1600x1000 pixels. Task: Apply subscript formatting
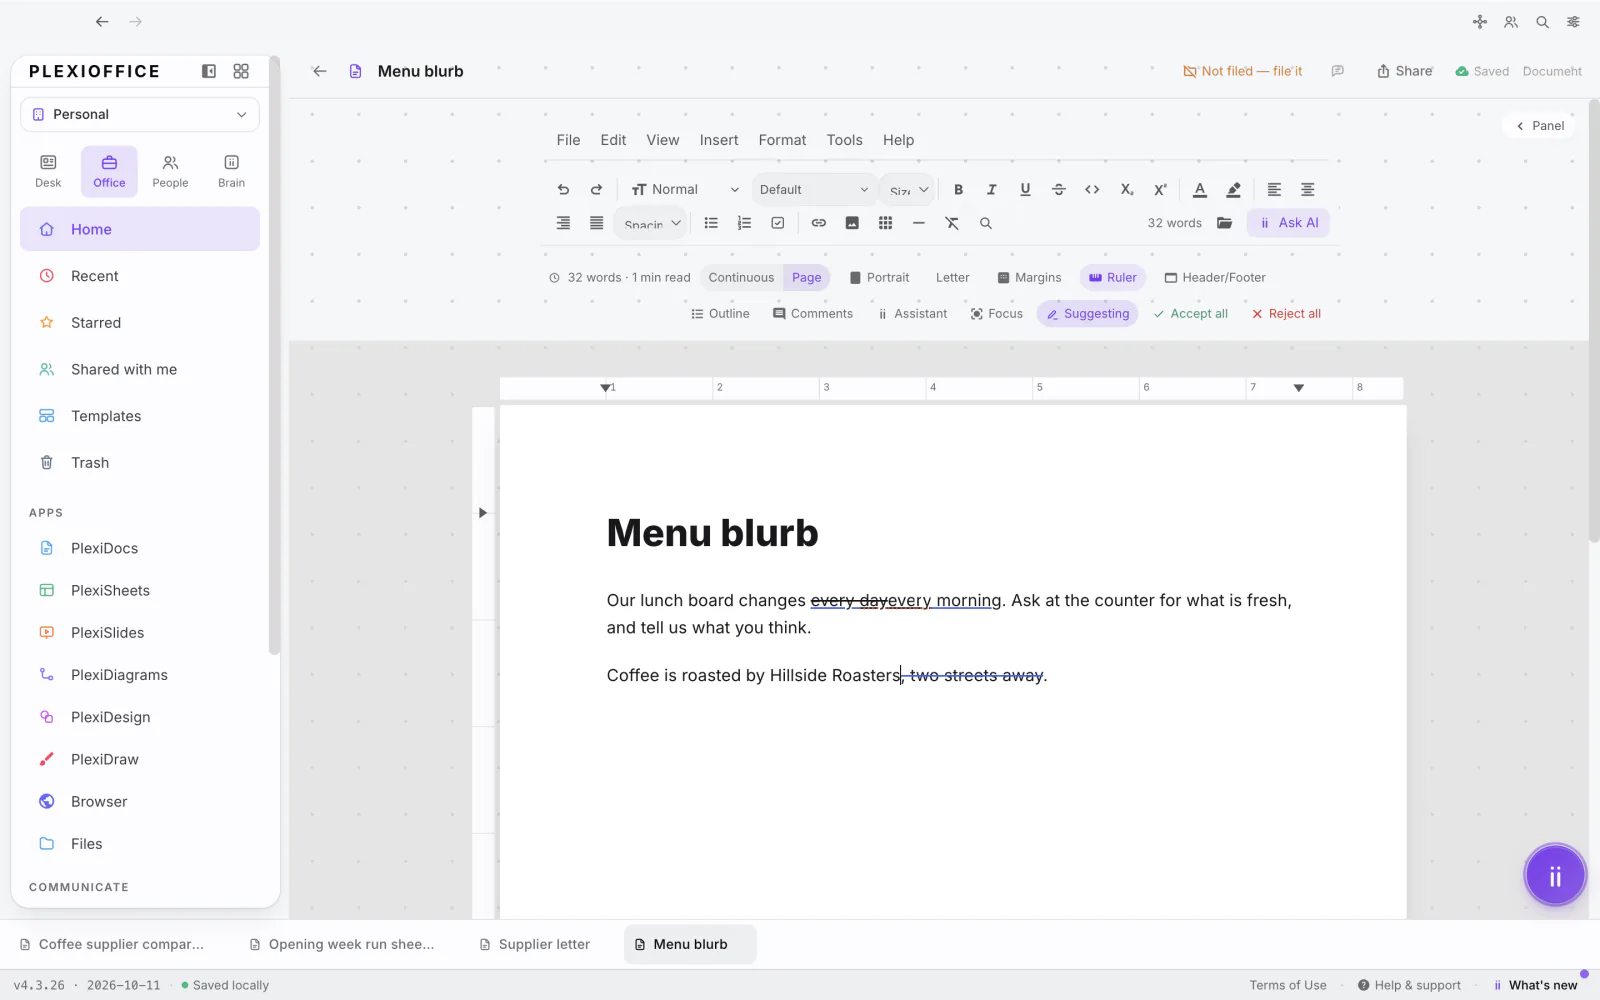pos(1127,189)
